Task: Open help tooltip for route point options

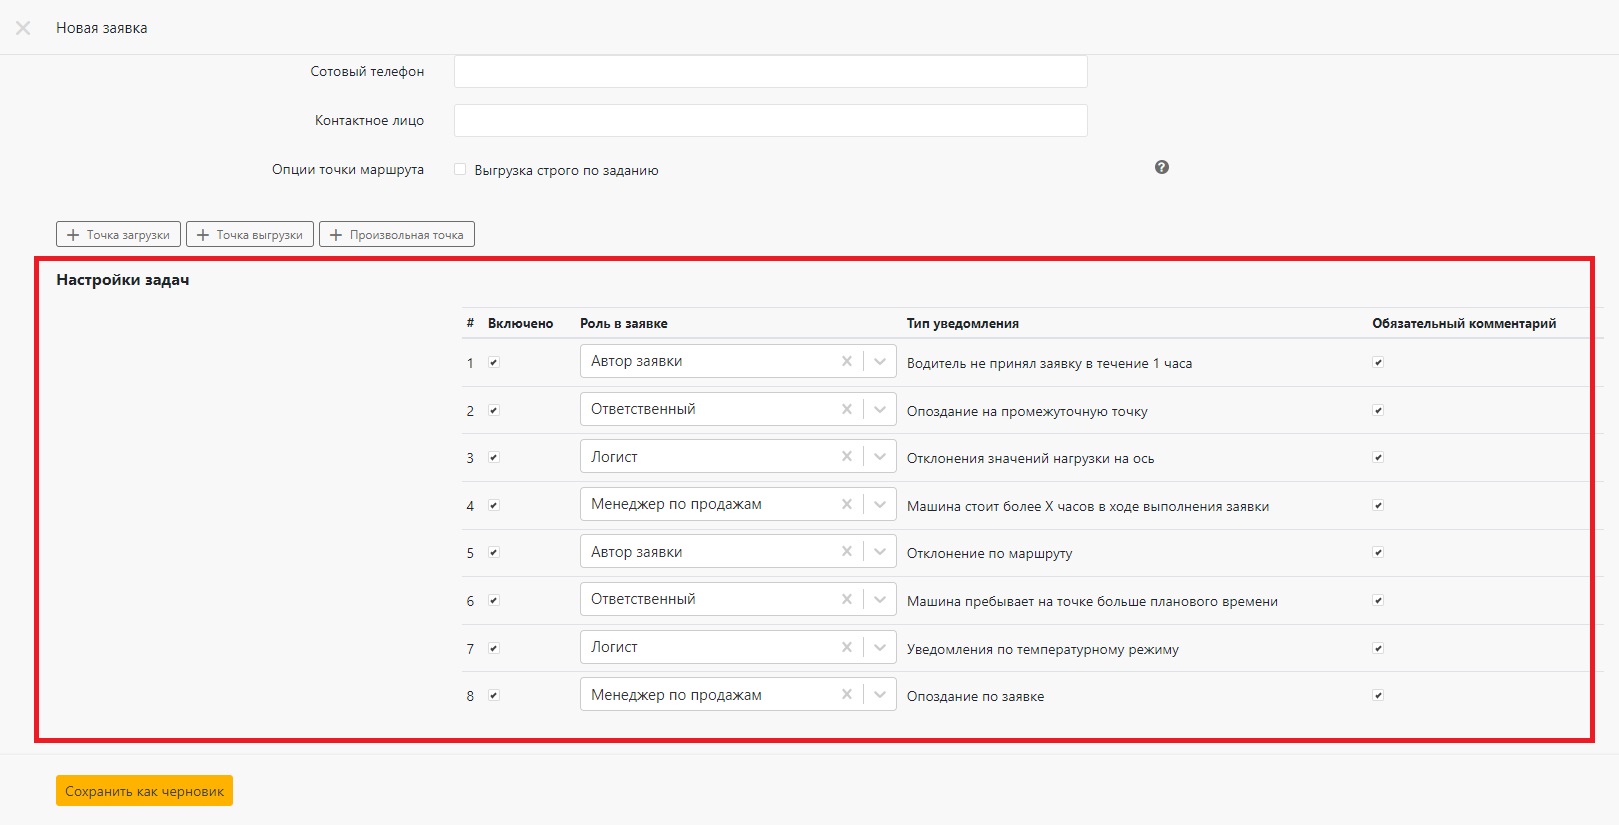Action: 1161,167
